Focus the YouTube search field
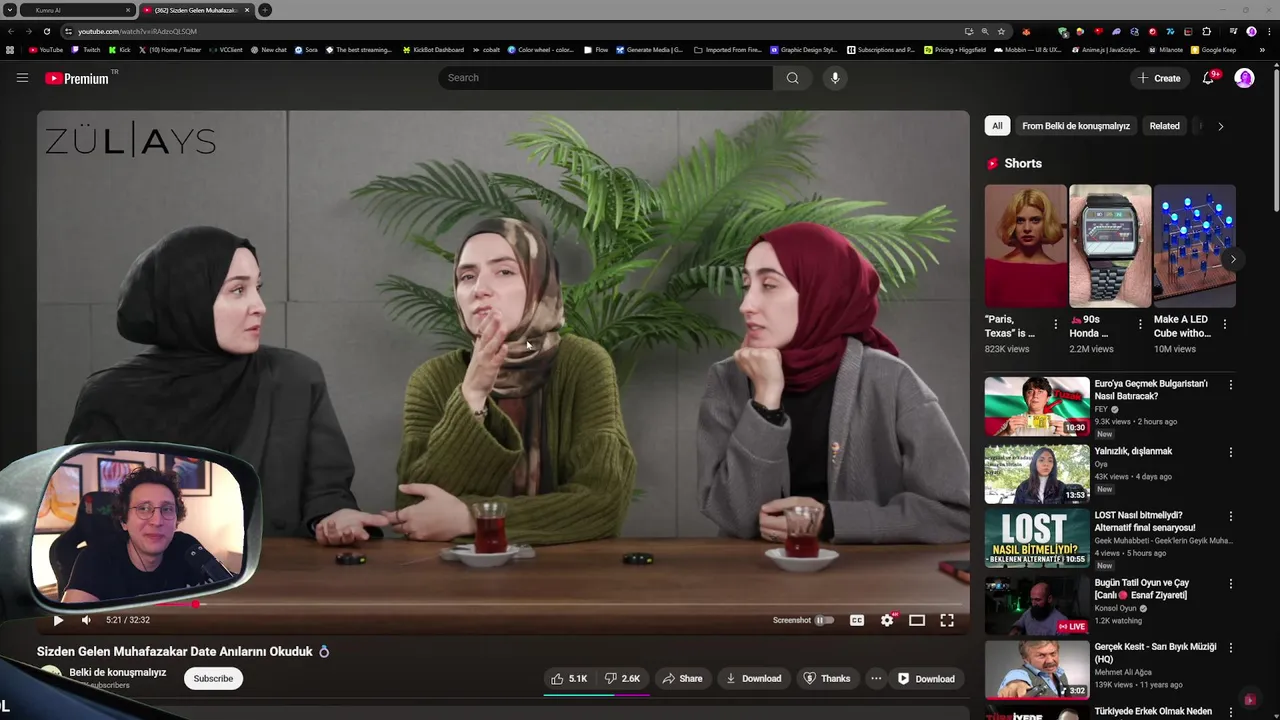 [606, 78]
